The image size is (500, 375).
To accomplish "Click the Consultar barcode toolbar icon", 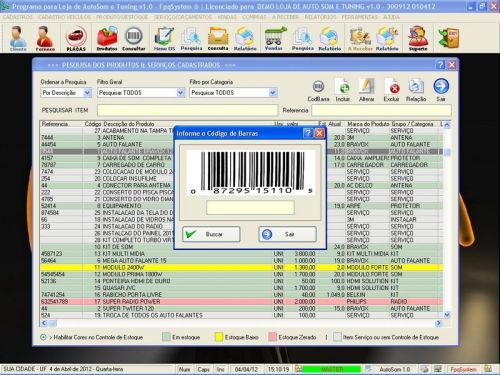I will (x=134, y=39).
